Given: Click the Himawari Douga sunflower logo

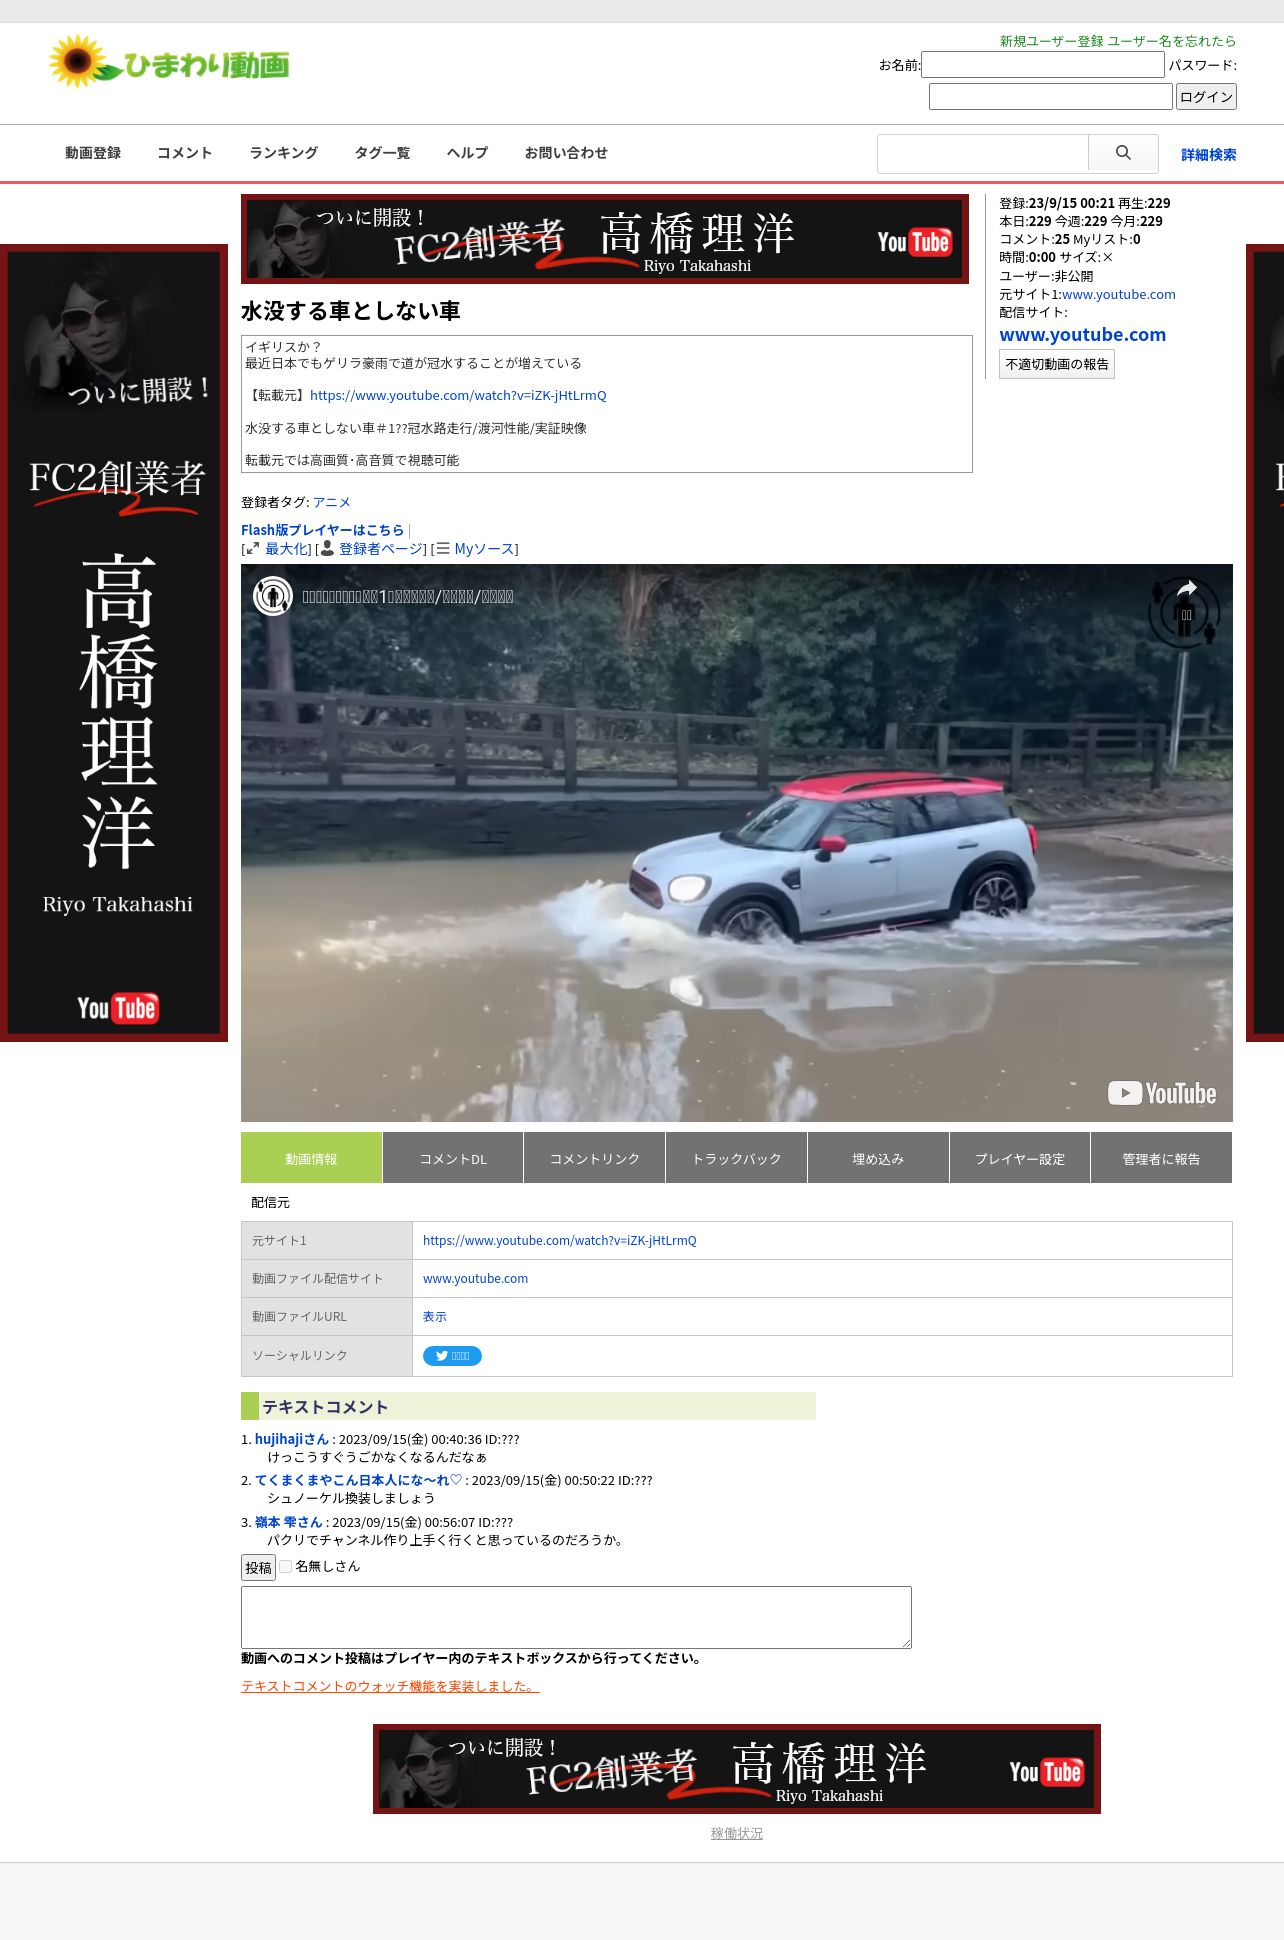Looking at the screenshot, I should 169,63.
